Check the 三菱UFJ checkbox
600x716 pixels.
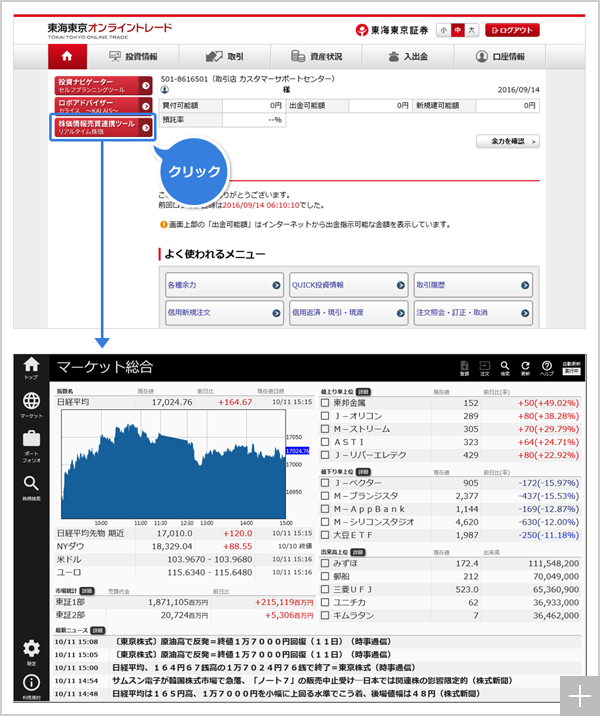(x=325, y=590)
